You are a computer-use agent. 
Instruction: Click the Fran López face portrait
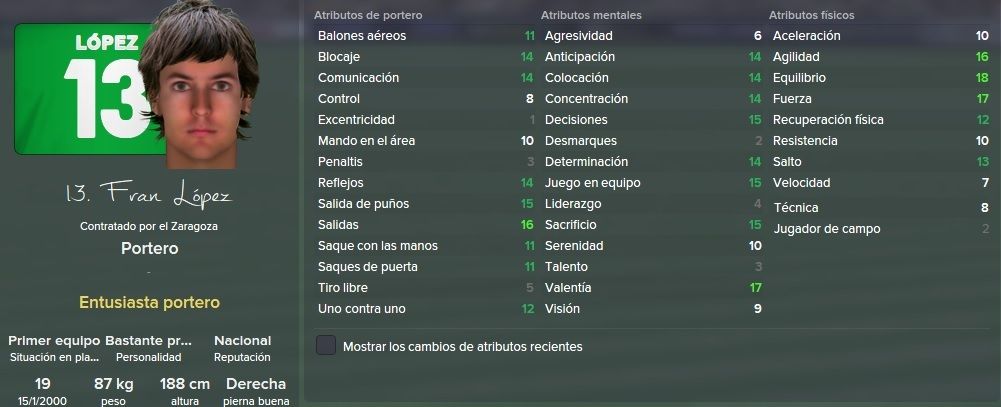199,86
